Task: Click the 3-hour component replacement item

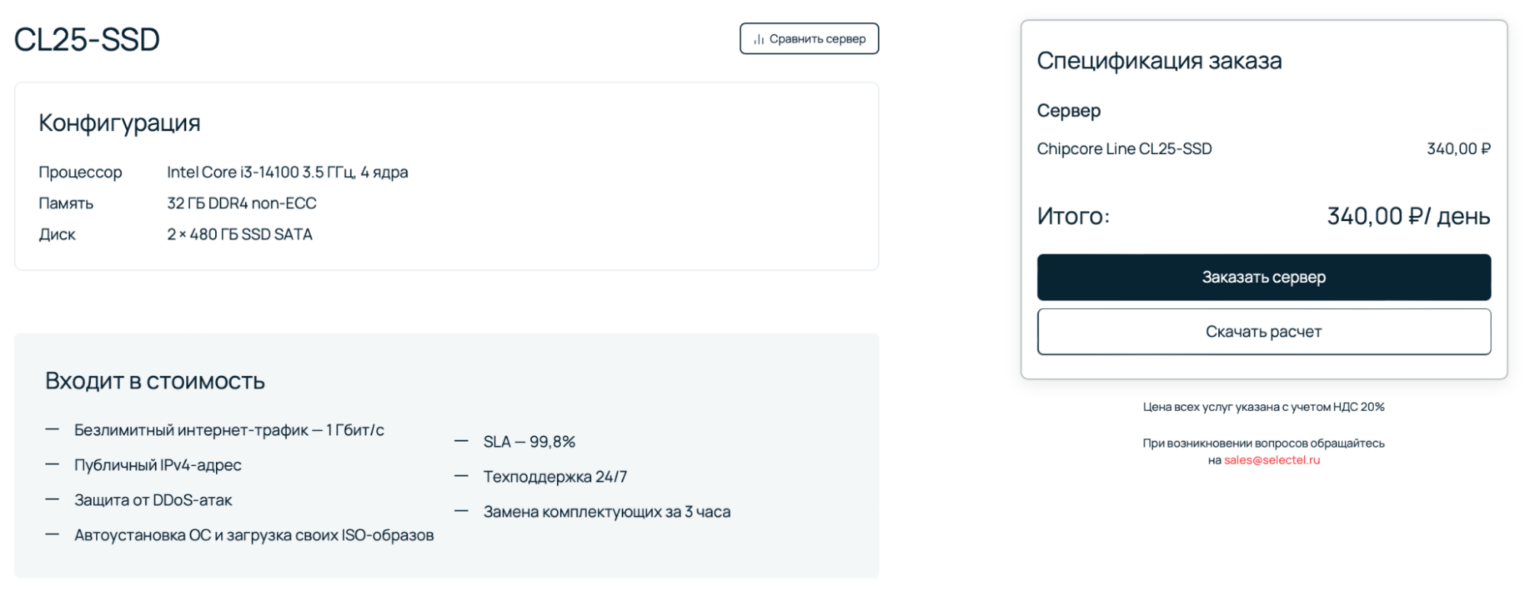Action: click(x=606, y=511)
